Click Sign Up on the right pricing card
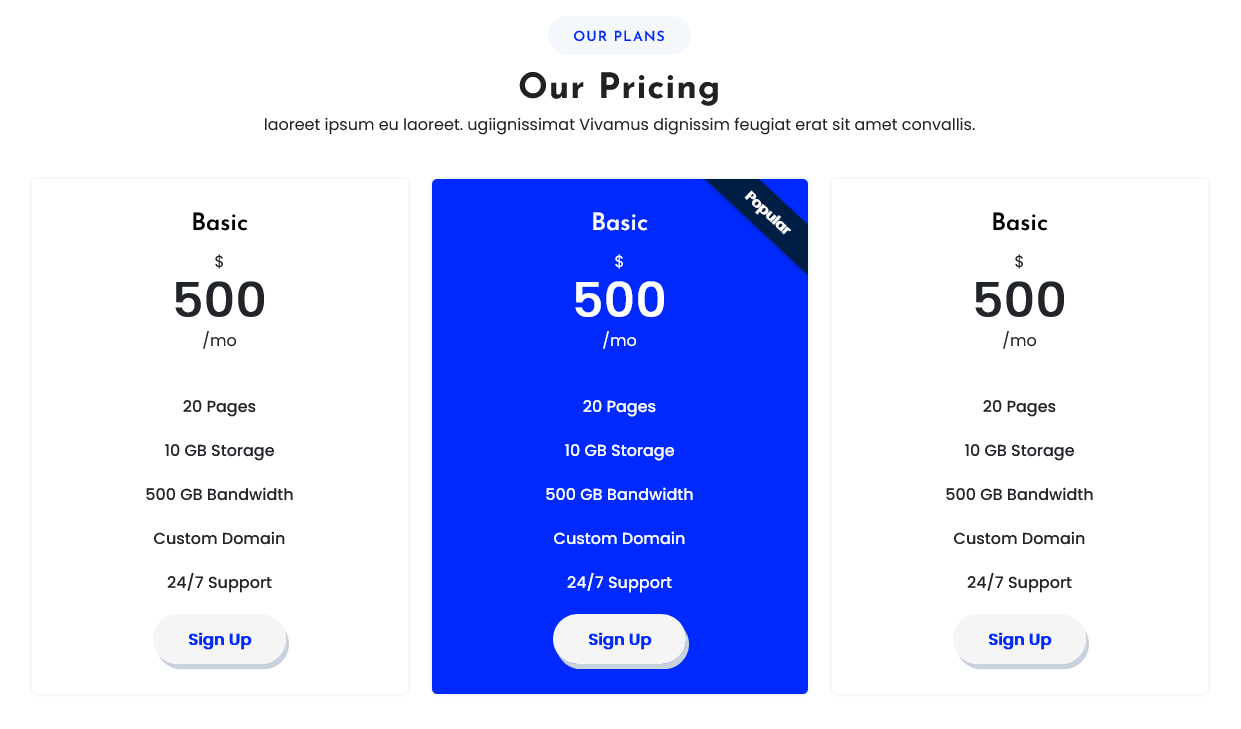The width and height of the screenshot is (1241, 729). [1019, 639]
